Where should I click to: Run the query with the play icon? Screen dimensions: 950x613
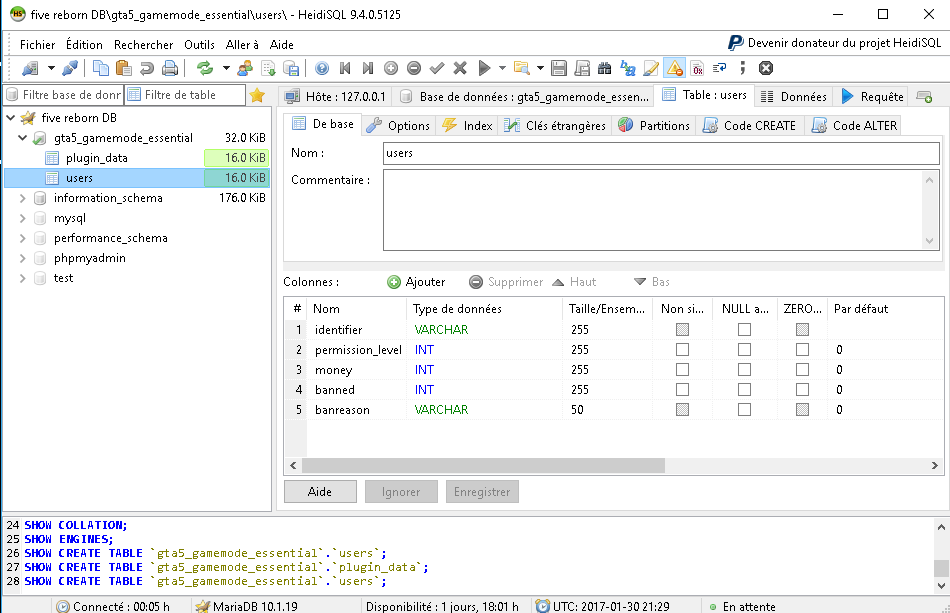coord(484,68)
